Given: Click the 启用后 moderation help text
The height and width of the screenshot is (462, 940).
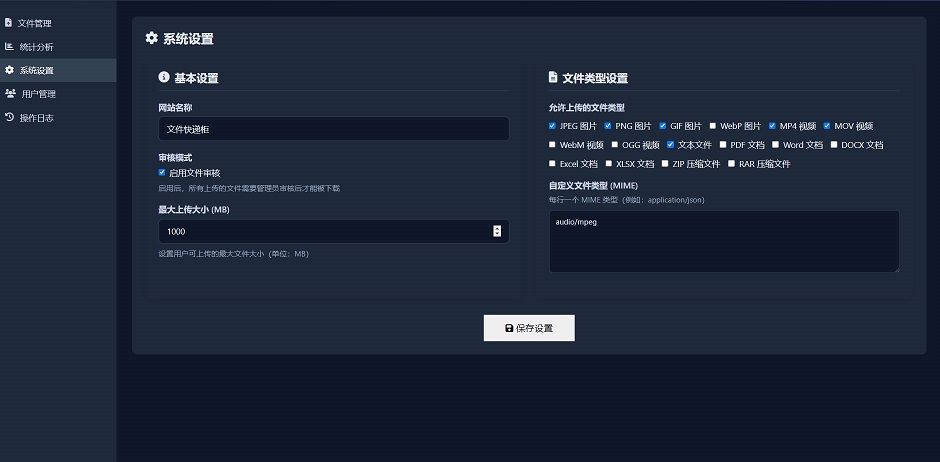Looking at the screenshot, I should pos(249,188).
